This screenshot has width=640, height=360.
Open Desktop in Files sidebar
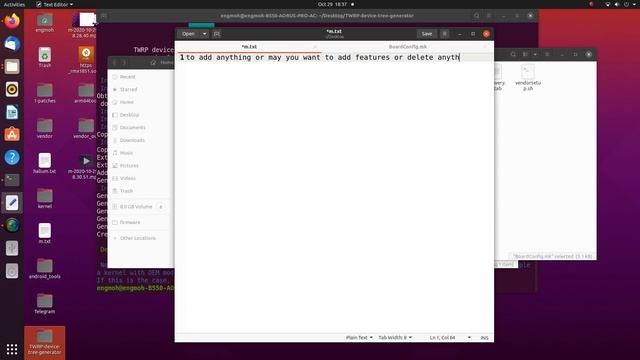point(129,115)
